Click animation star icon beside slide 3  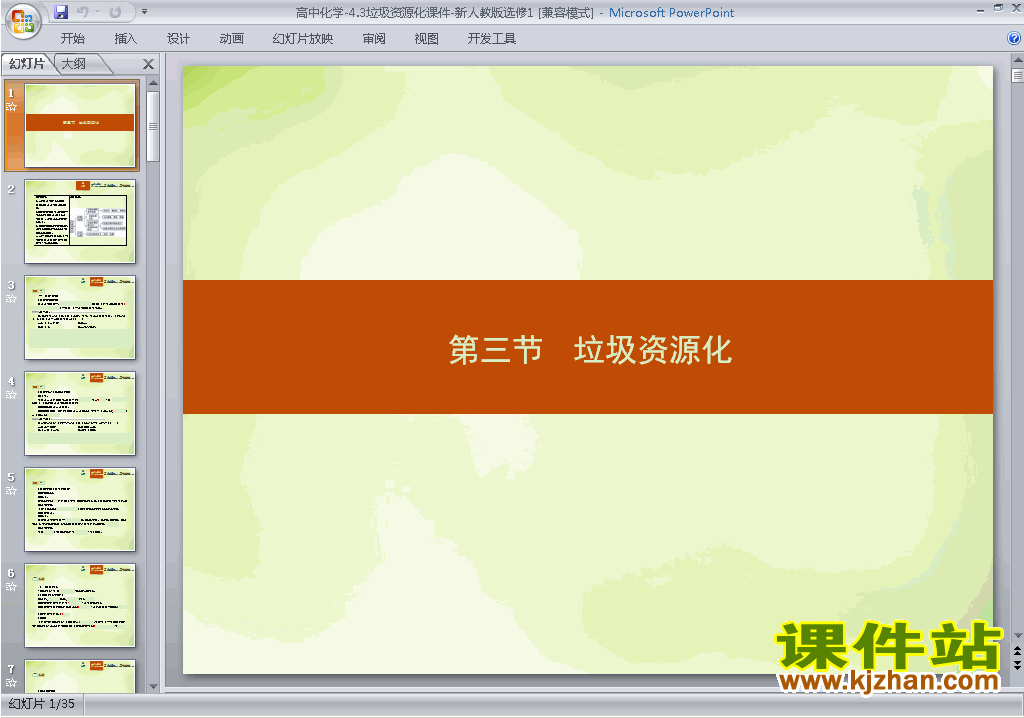pyautogui.click(x=11, y=299)
